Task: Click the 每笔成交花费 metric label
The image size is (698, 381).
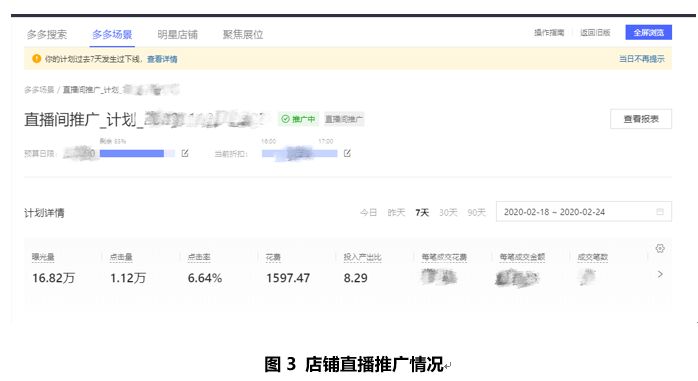Action: coord(444,257)
